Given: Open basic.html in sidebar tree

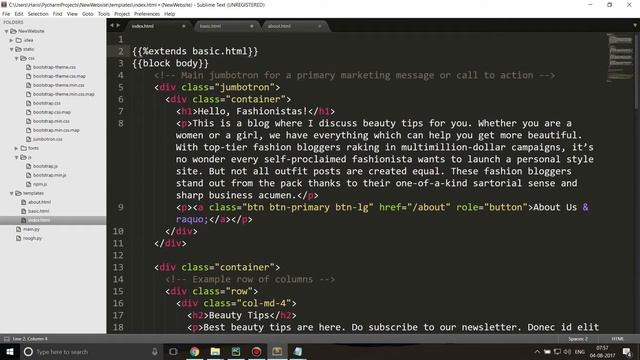Looking at the screenshot, I should (38, 211).
